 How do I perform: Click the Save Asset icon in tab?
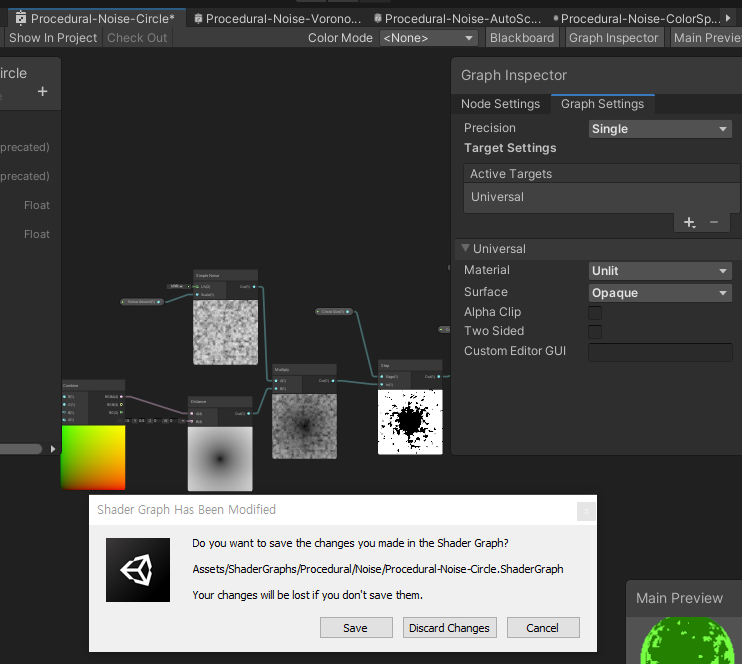tap(21, 18)
